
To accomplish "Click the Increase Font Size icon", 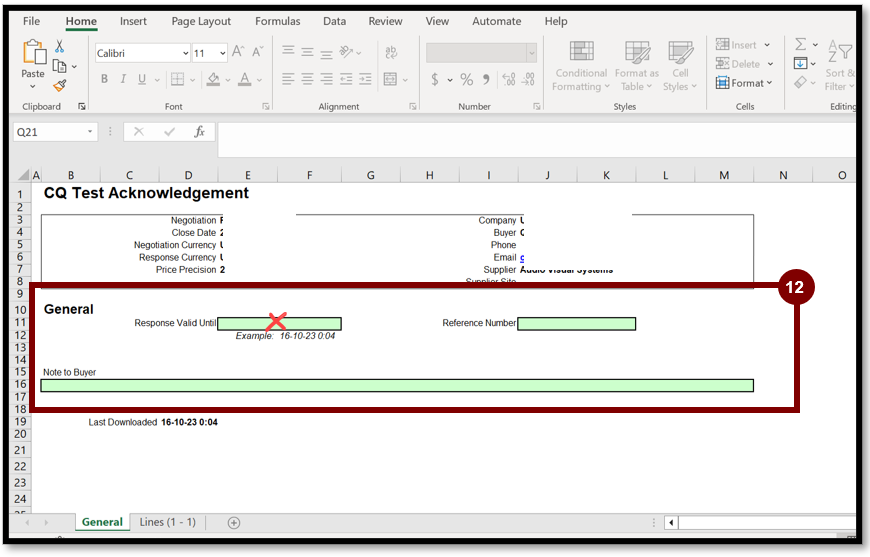I will (x=238, y=52).
